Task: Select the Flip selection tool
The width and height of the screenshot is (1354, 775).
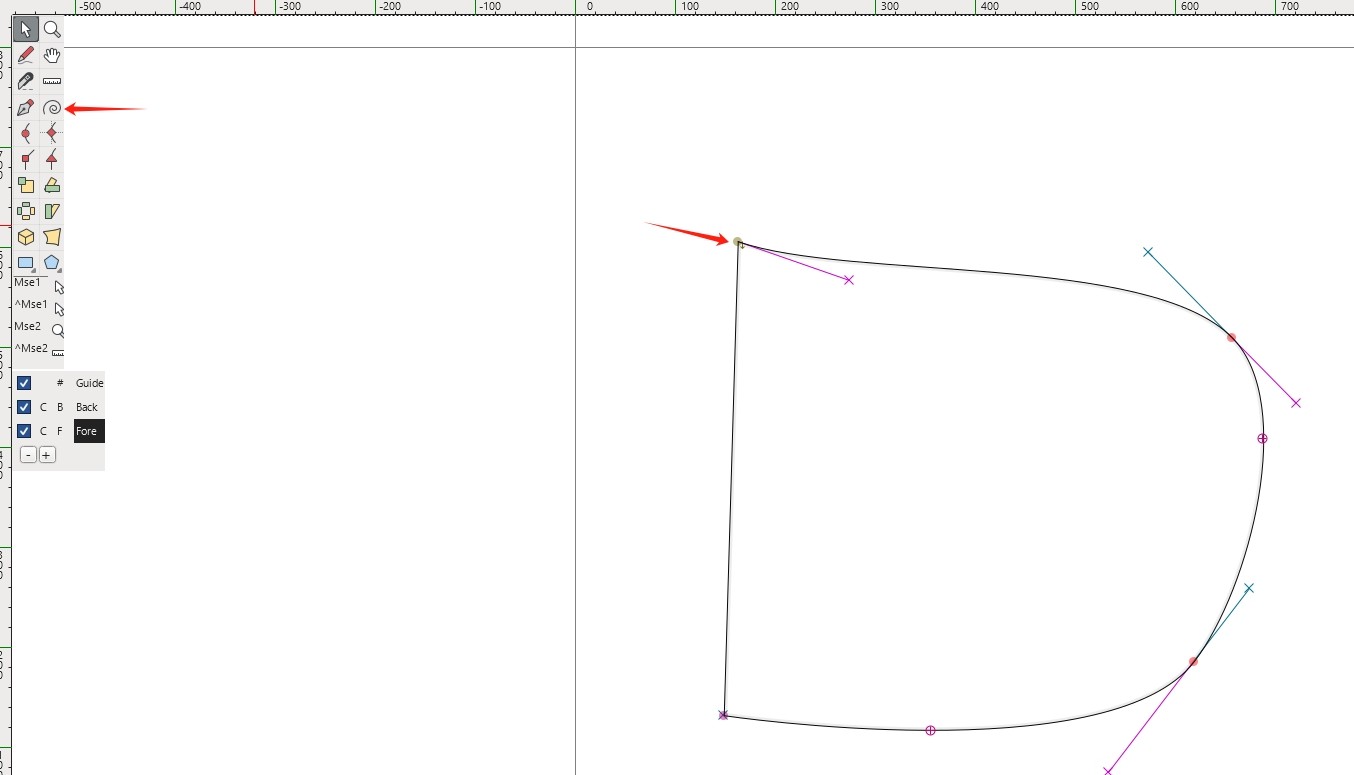Action: pos(26,211)
